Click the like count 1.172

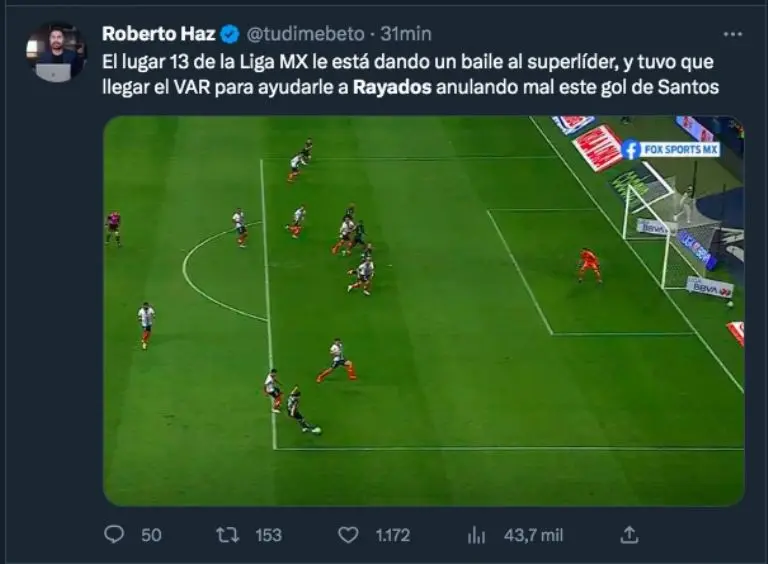(393, 535)
